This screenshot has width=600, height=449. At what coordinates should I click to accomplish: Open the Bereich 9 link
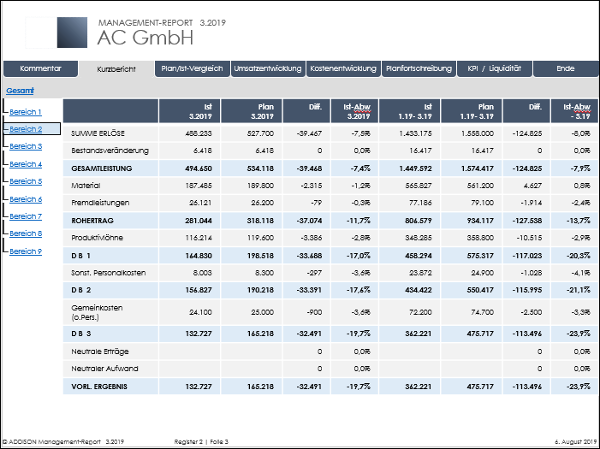pos(26,251)
